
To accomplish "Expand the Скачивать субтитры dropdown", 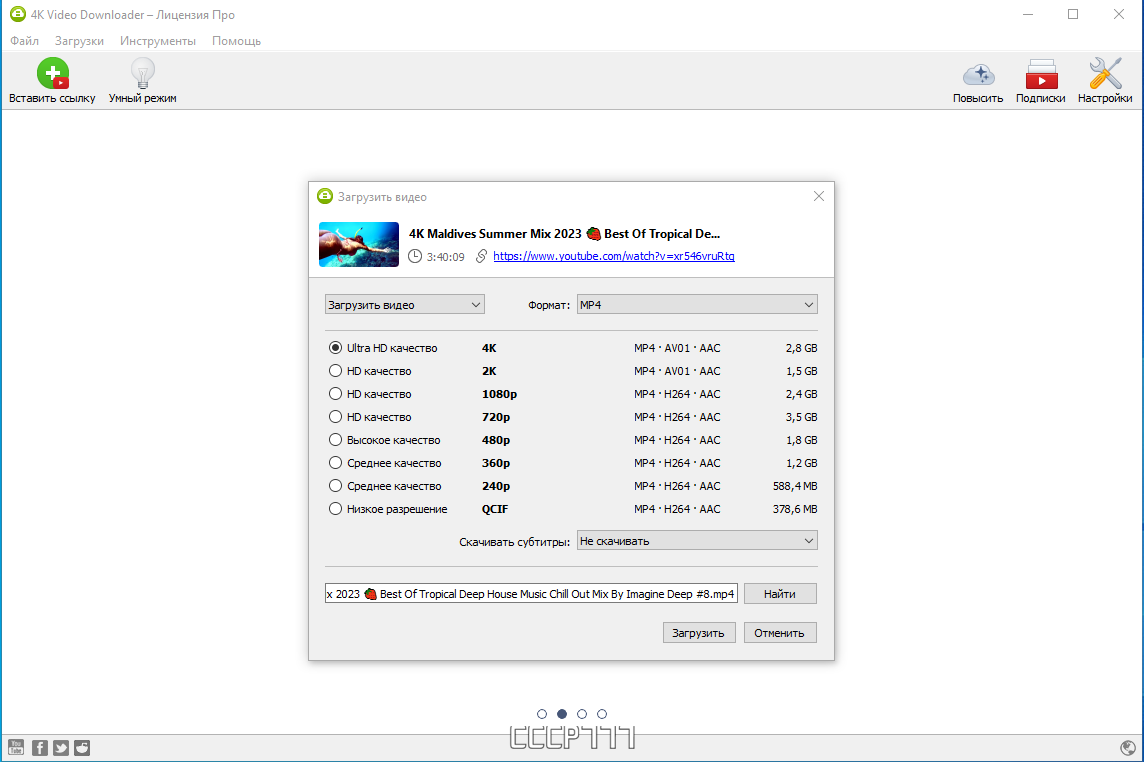I will 697,541.
